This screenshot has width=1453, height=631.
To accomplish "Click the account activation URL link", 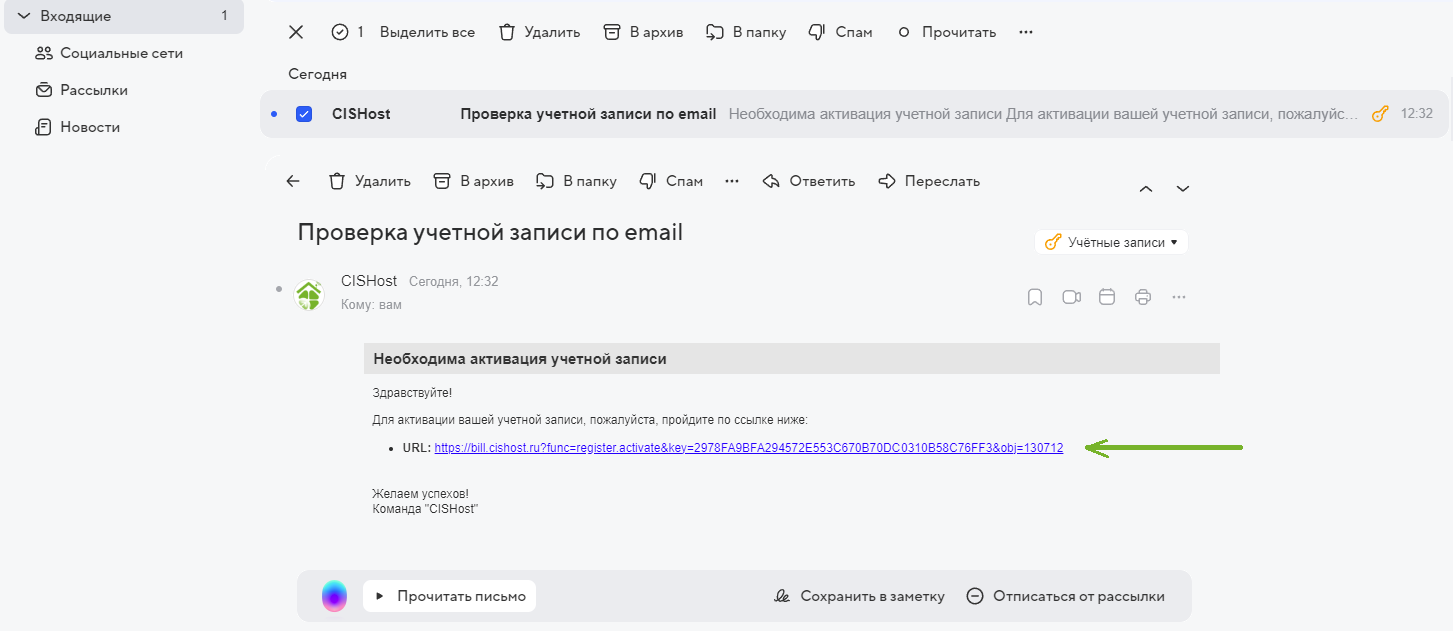I will (x=748, y=448).
